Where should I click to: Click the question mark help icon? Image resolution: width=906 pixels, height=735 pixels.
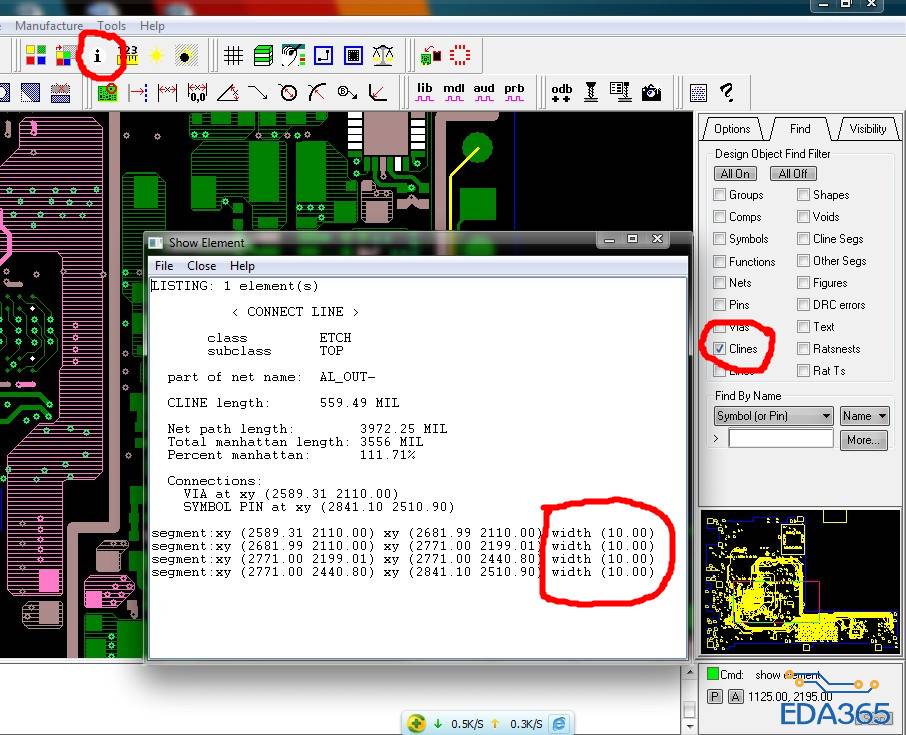(728, 93)
